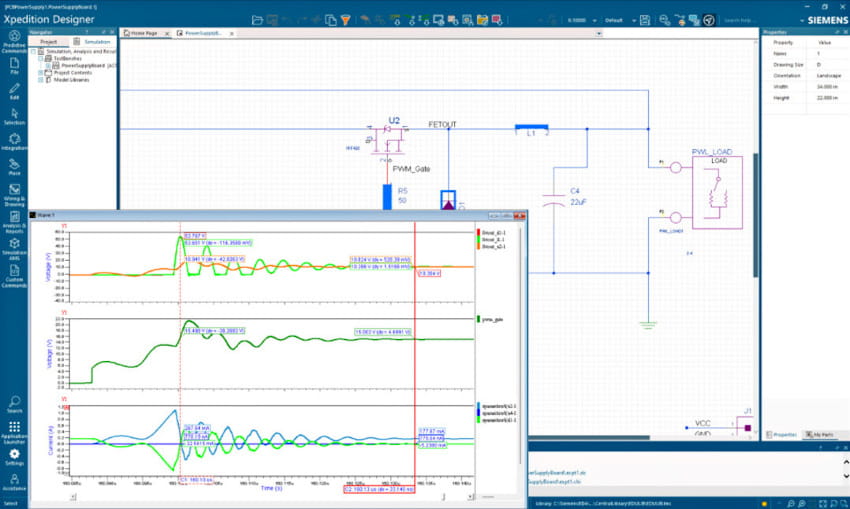850x509 pixels.
Task: Collapse the TestBenches tree node
Action: coord(41,59)
